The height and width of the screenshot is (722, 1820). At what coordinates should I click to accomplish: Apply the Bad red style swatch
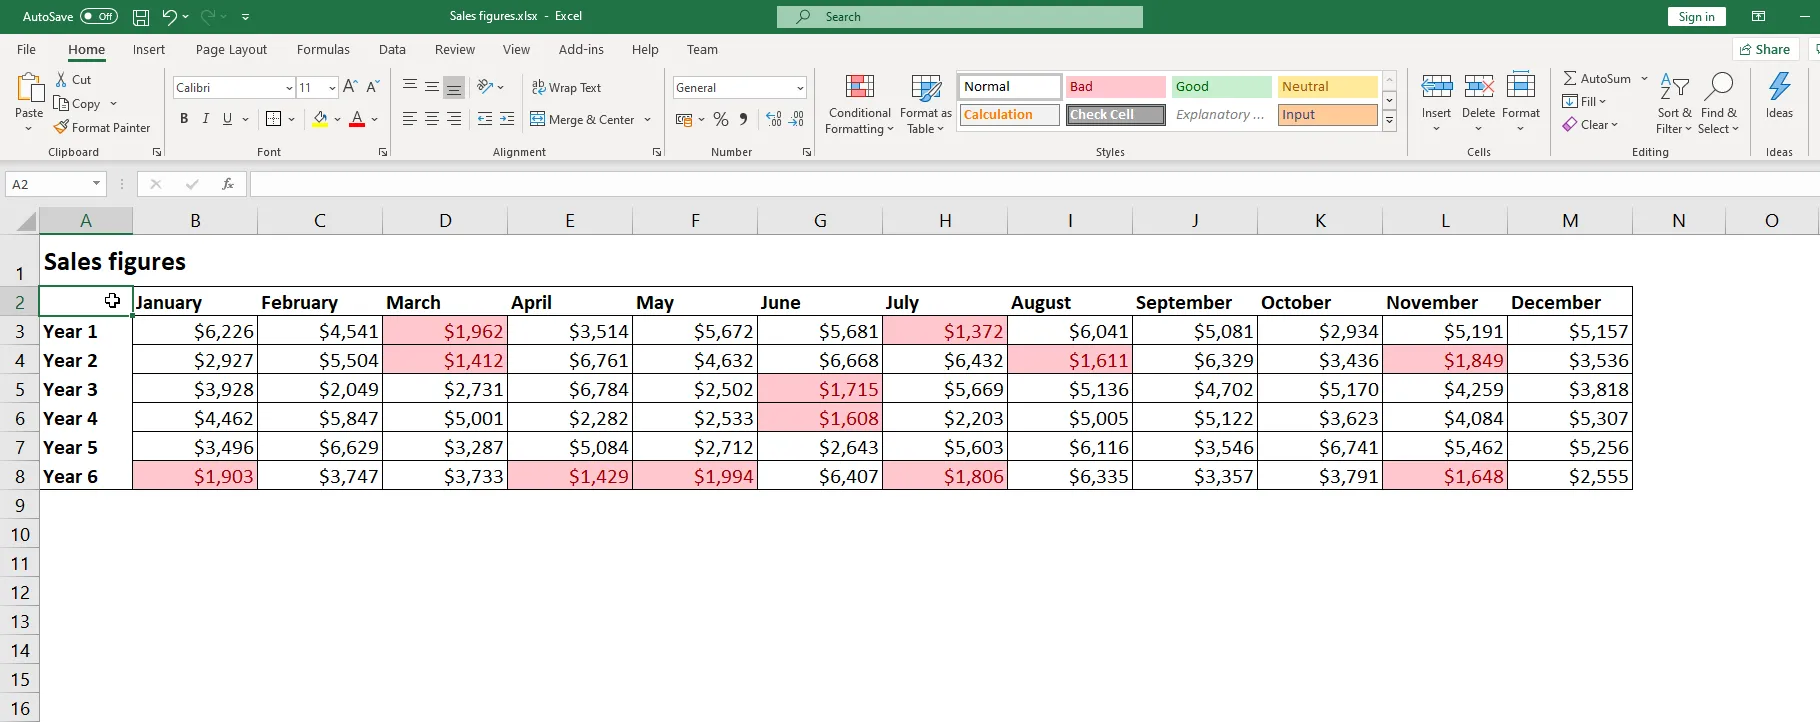click(1116, 87)
